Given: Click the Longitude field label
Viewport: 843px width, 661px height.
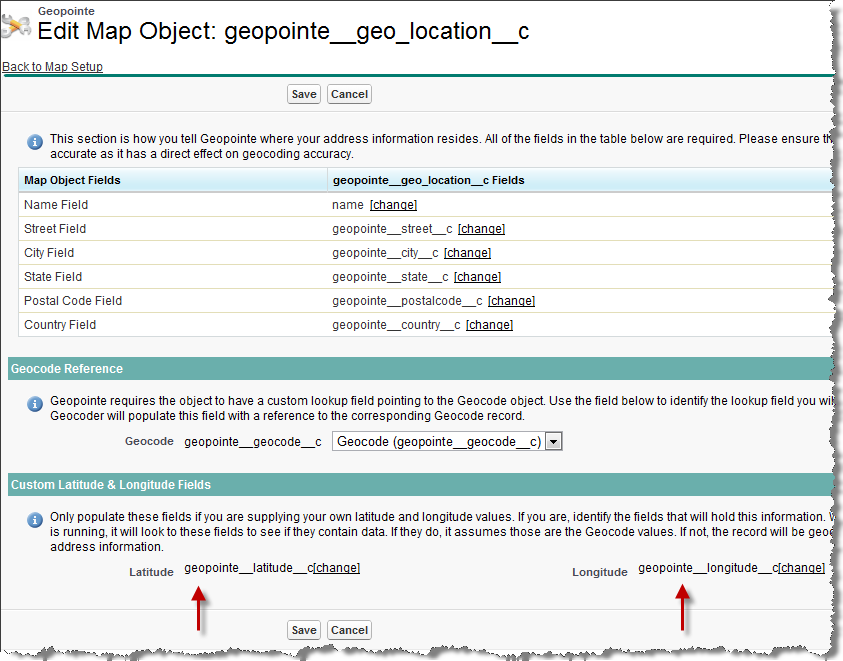Looking at the screenshot, I should click(x=599, y=572).
